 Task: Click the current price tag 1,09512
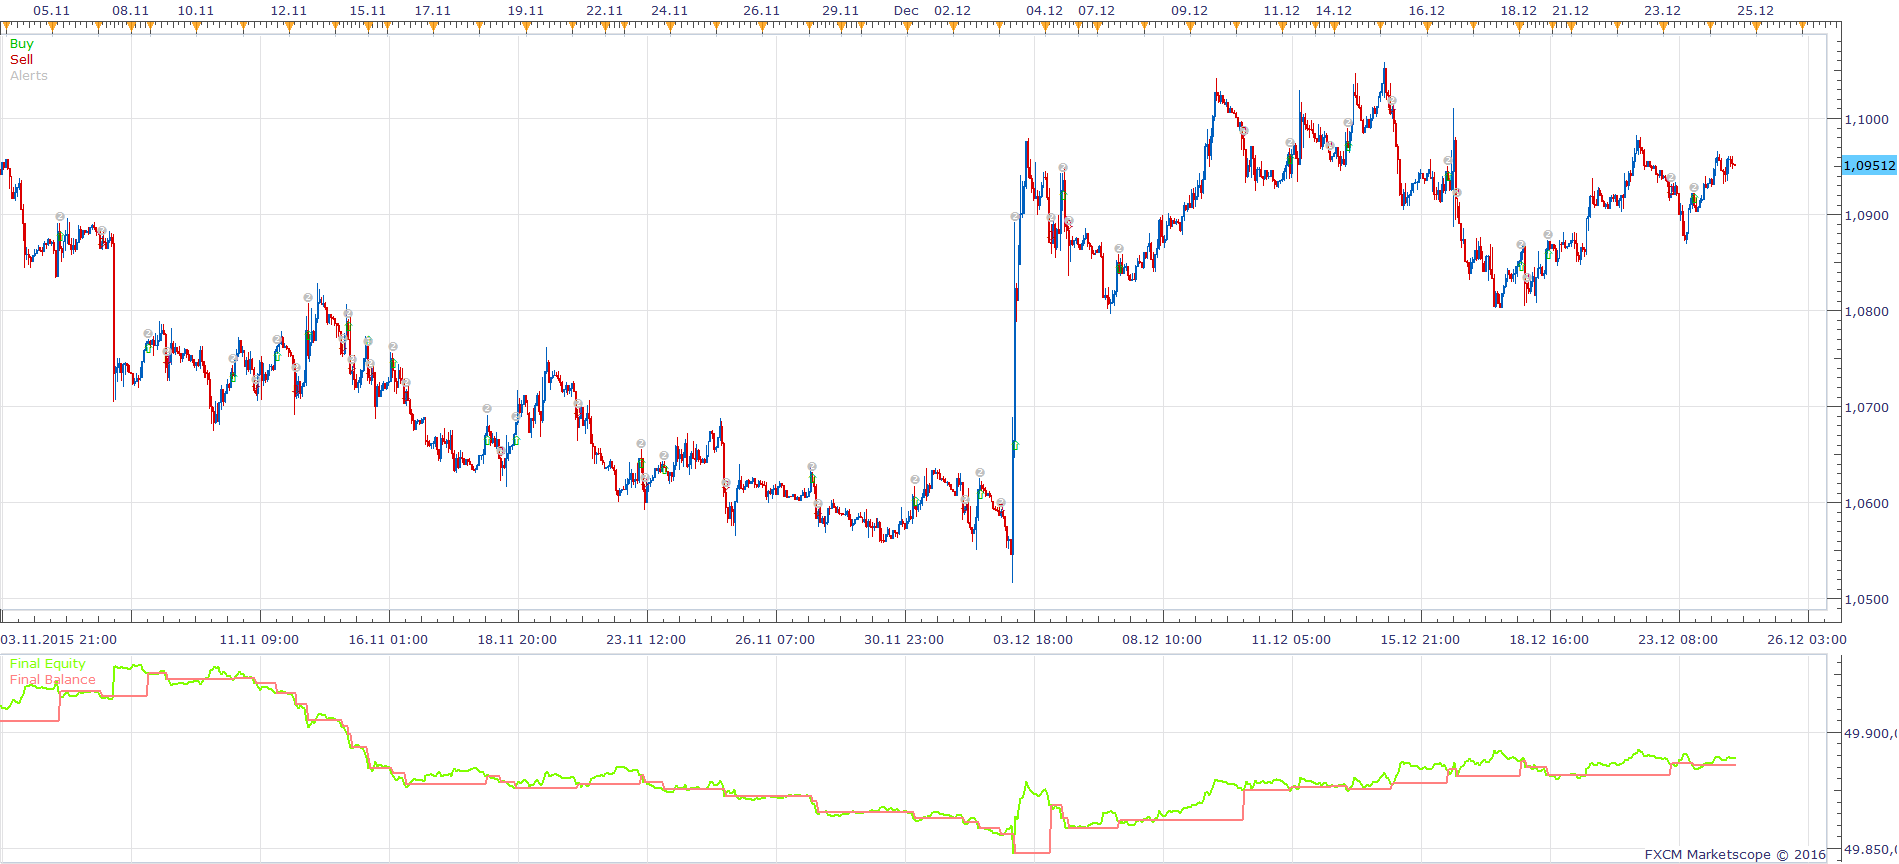[1869, 166]
